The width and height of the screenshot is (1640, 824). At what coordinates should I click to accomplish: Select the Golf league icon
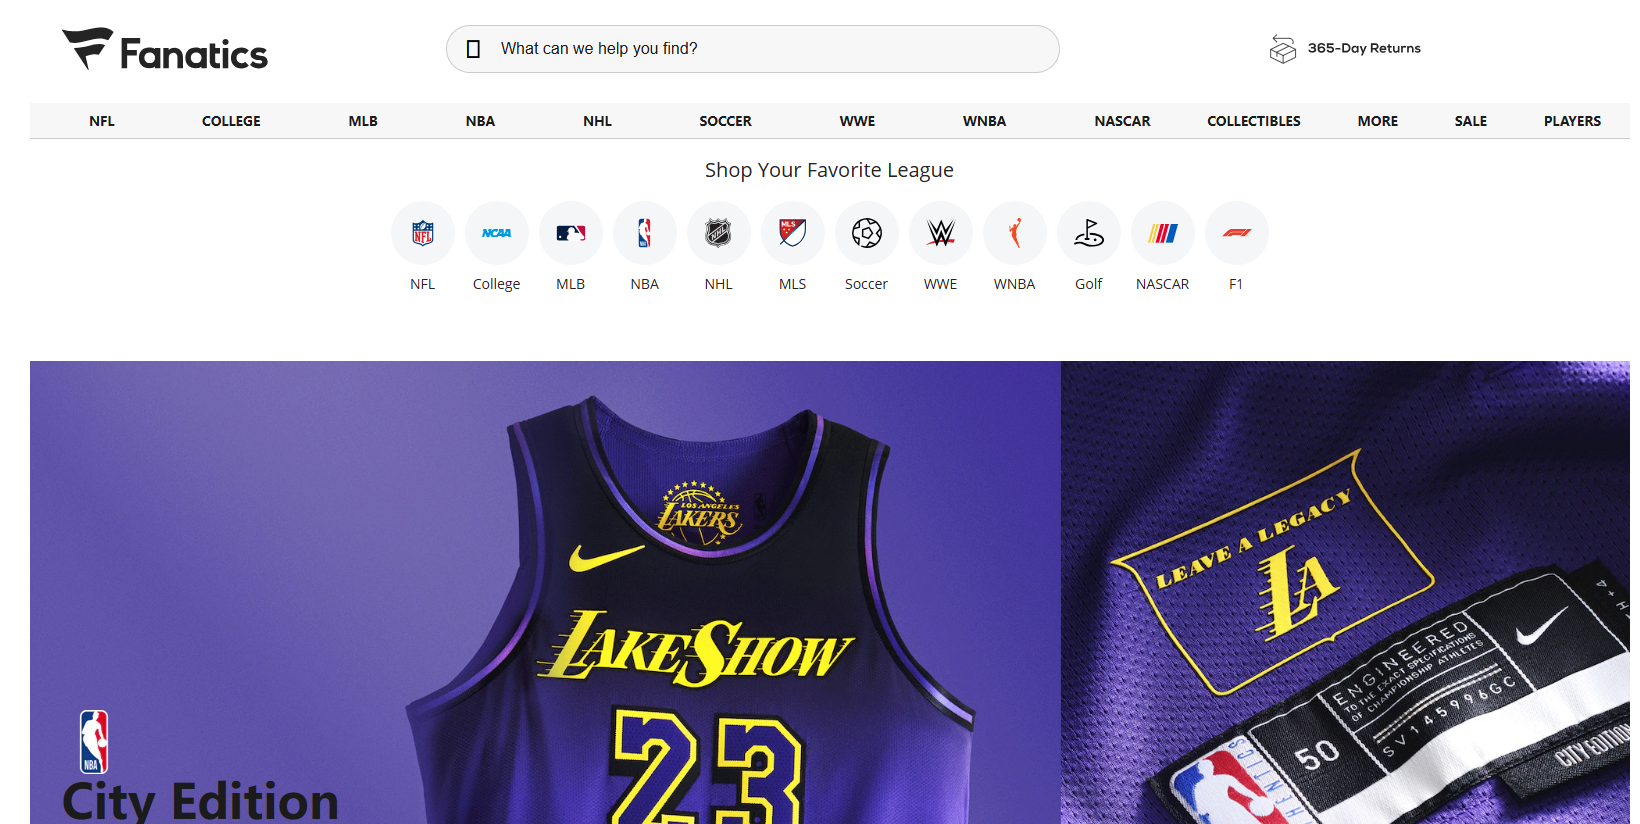(x=1089, y=233)
